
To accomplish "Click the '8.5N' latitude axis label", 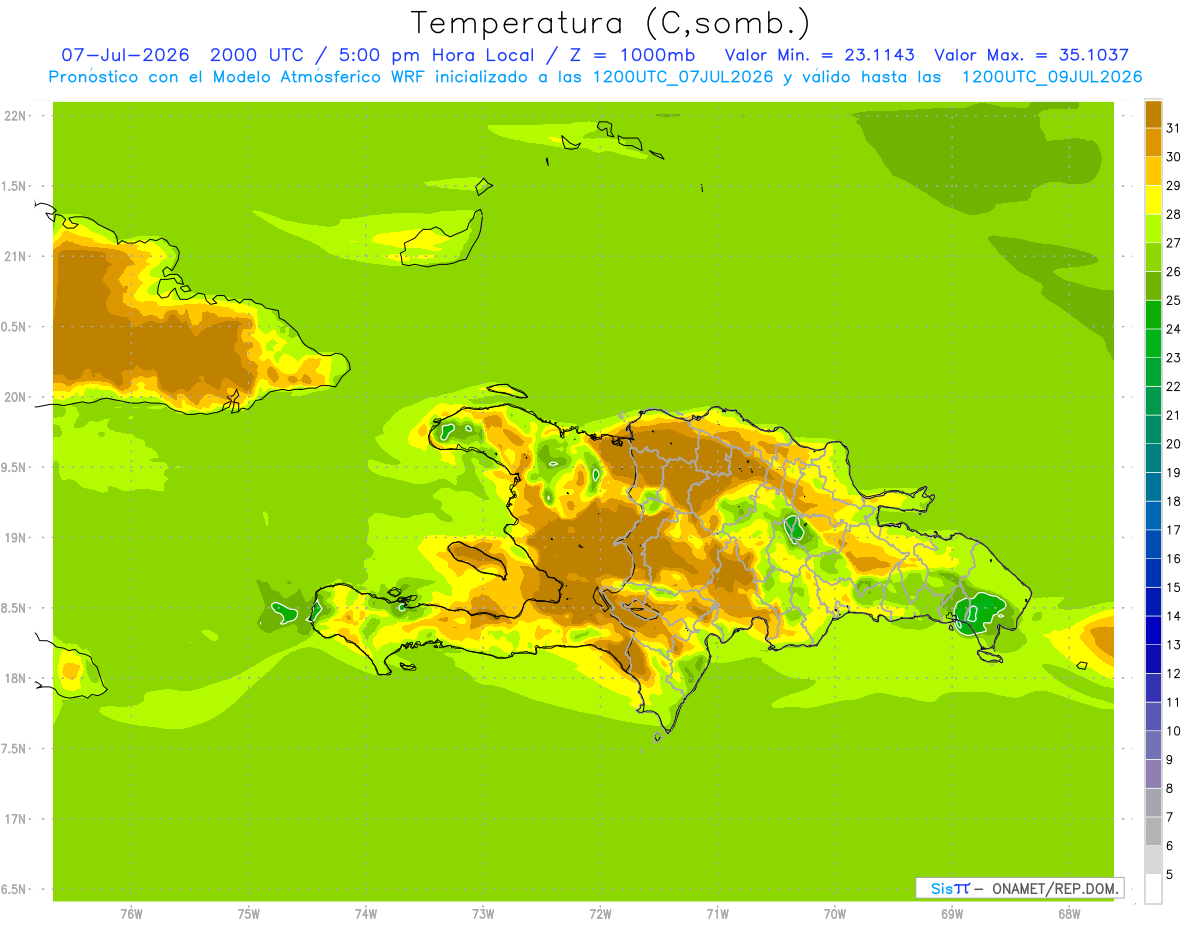I will (14, 608).
